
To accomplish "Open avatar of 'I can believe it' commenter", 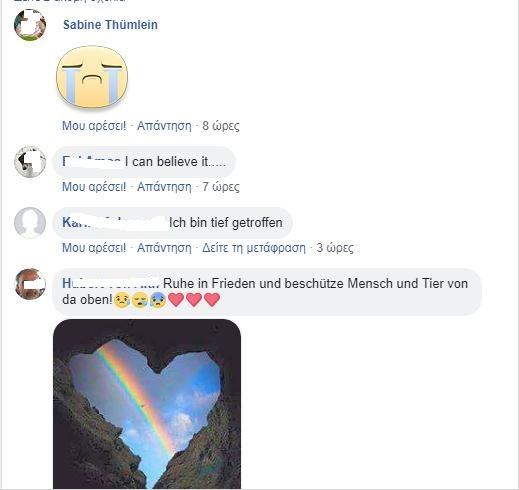I will [x=30, y=162].
